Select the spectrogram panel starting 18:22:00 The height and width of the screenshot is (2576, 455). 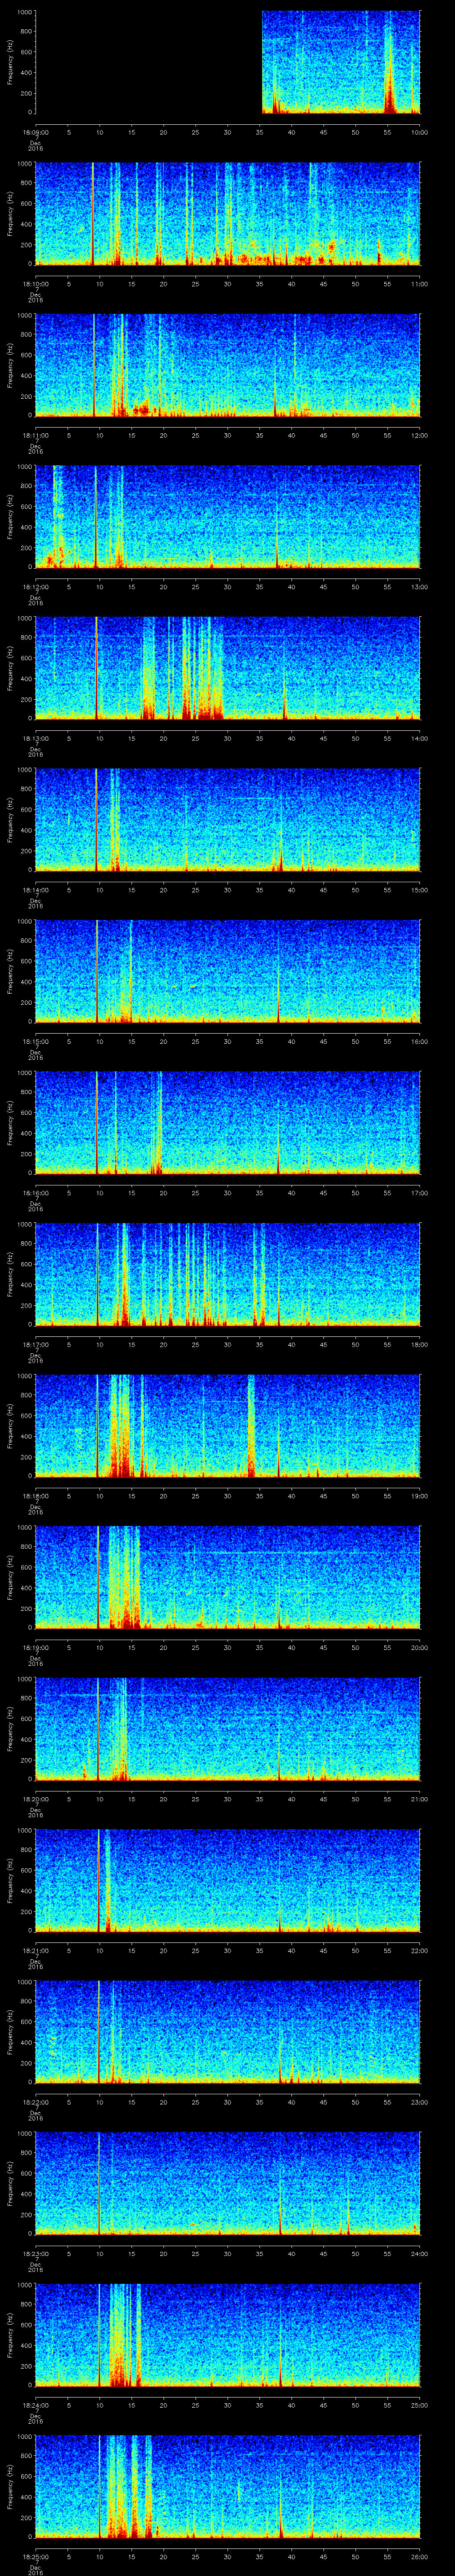click(228, 2032)
